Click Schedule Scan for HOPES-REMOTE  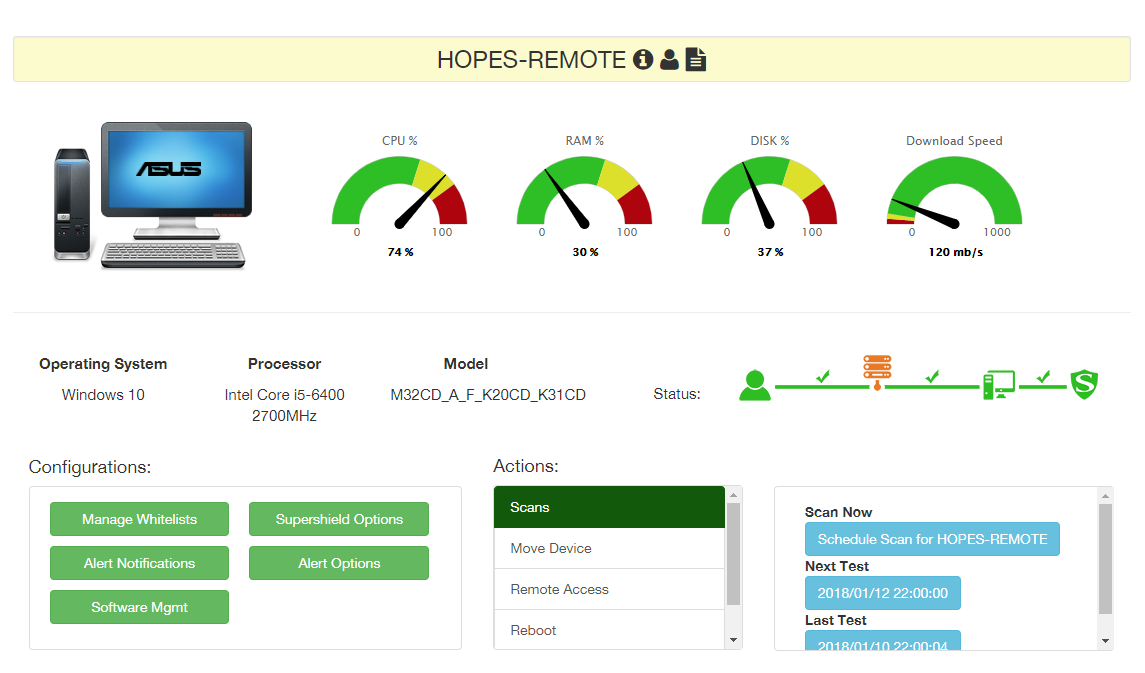click(932, 539)
